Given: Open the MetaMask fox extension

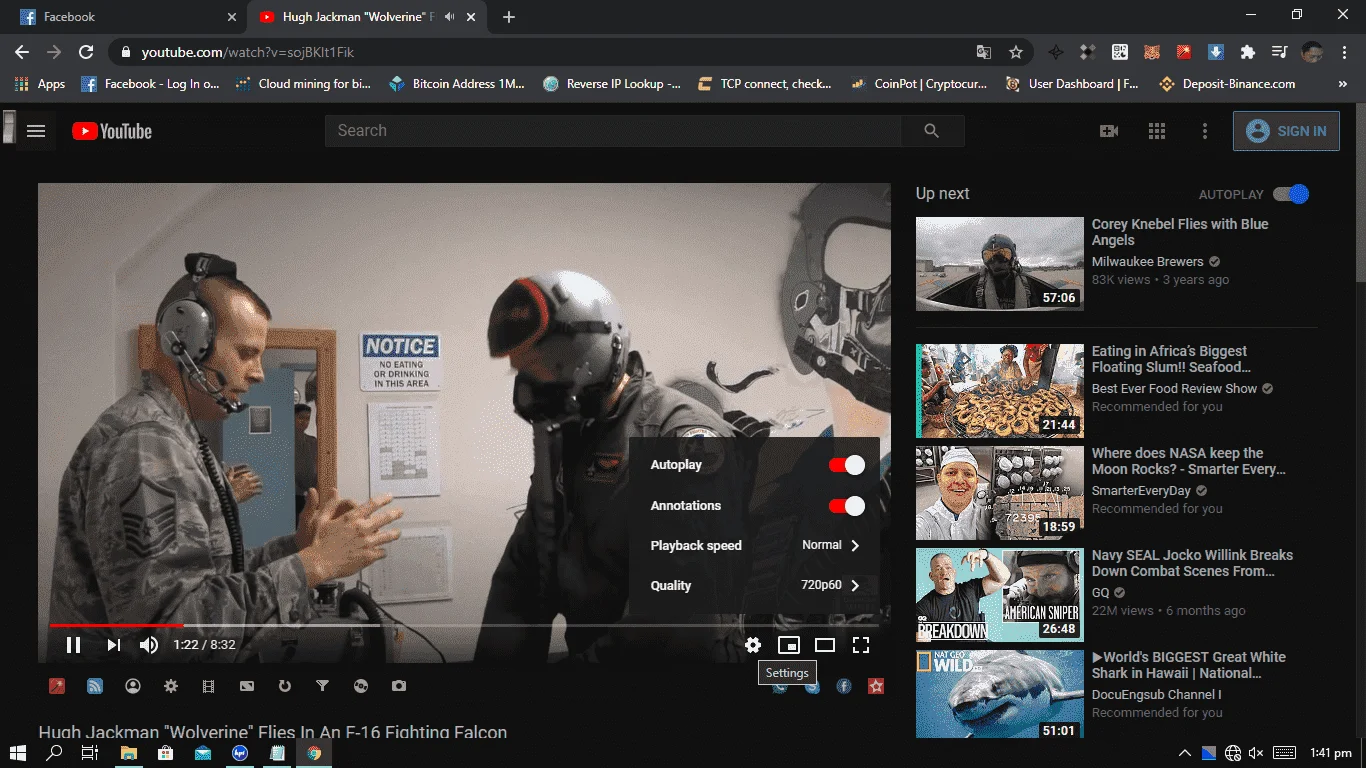Looking at the screenshot, I should [x=1152, y=52].
